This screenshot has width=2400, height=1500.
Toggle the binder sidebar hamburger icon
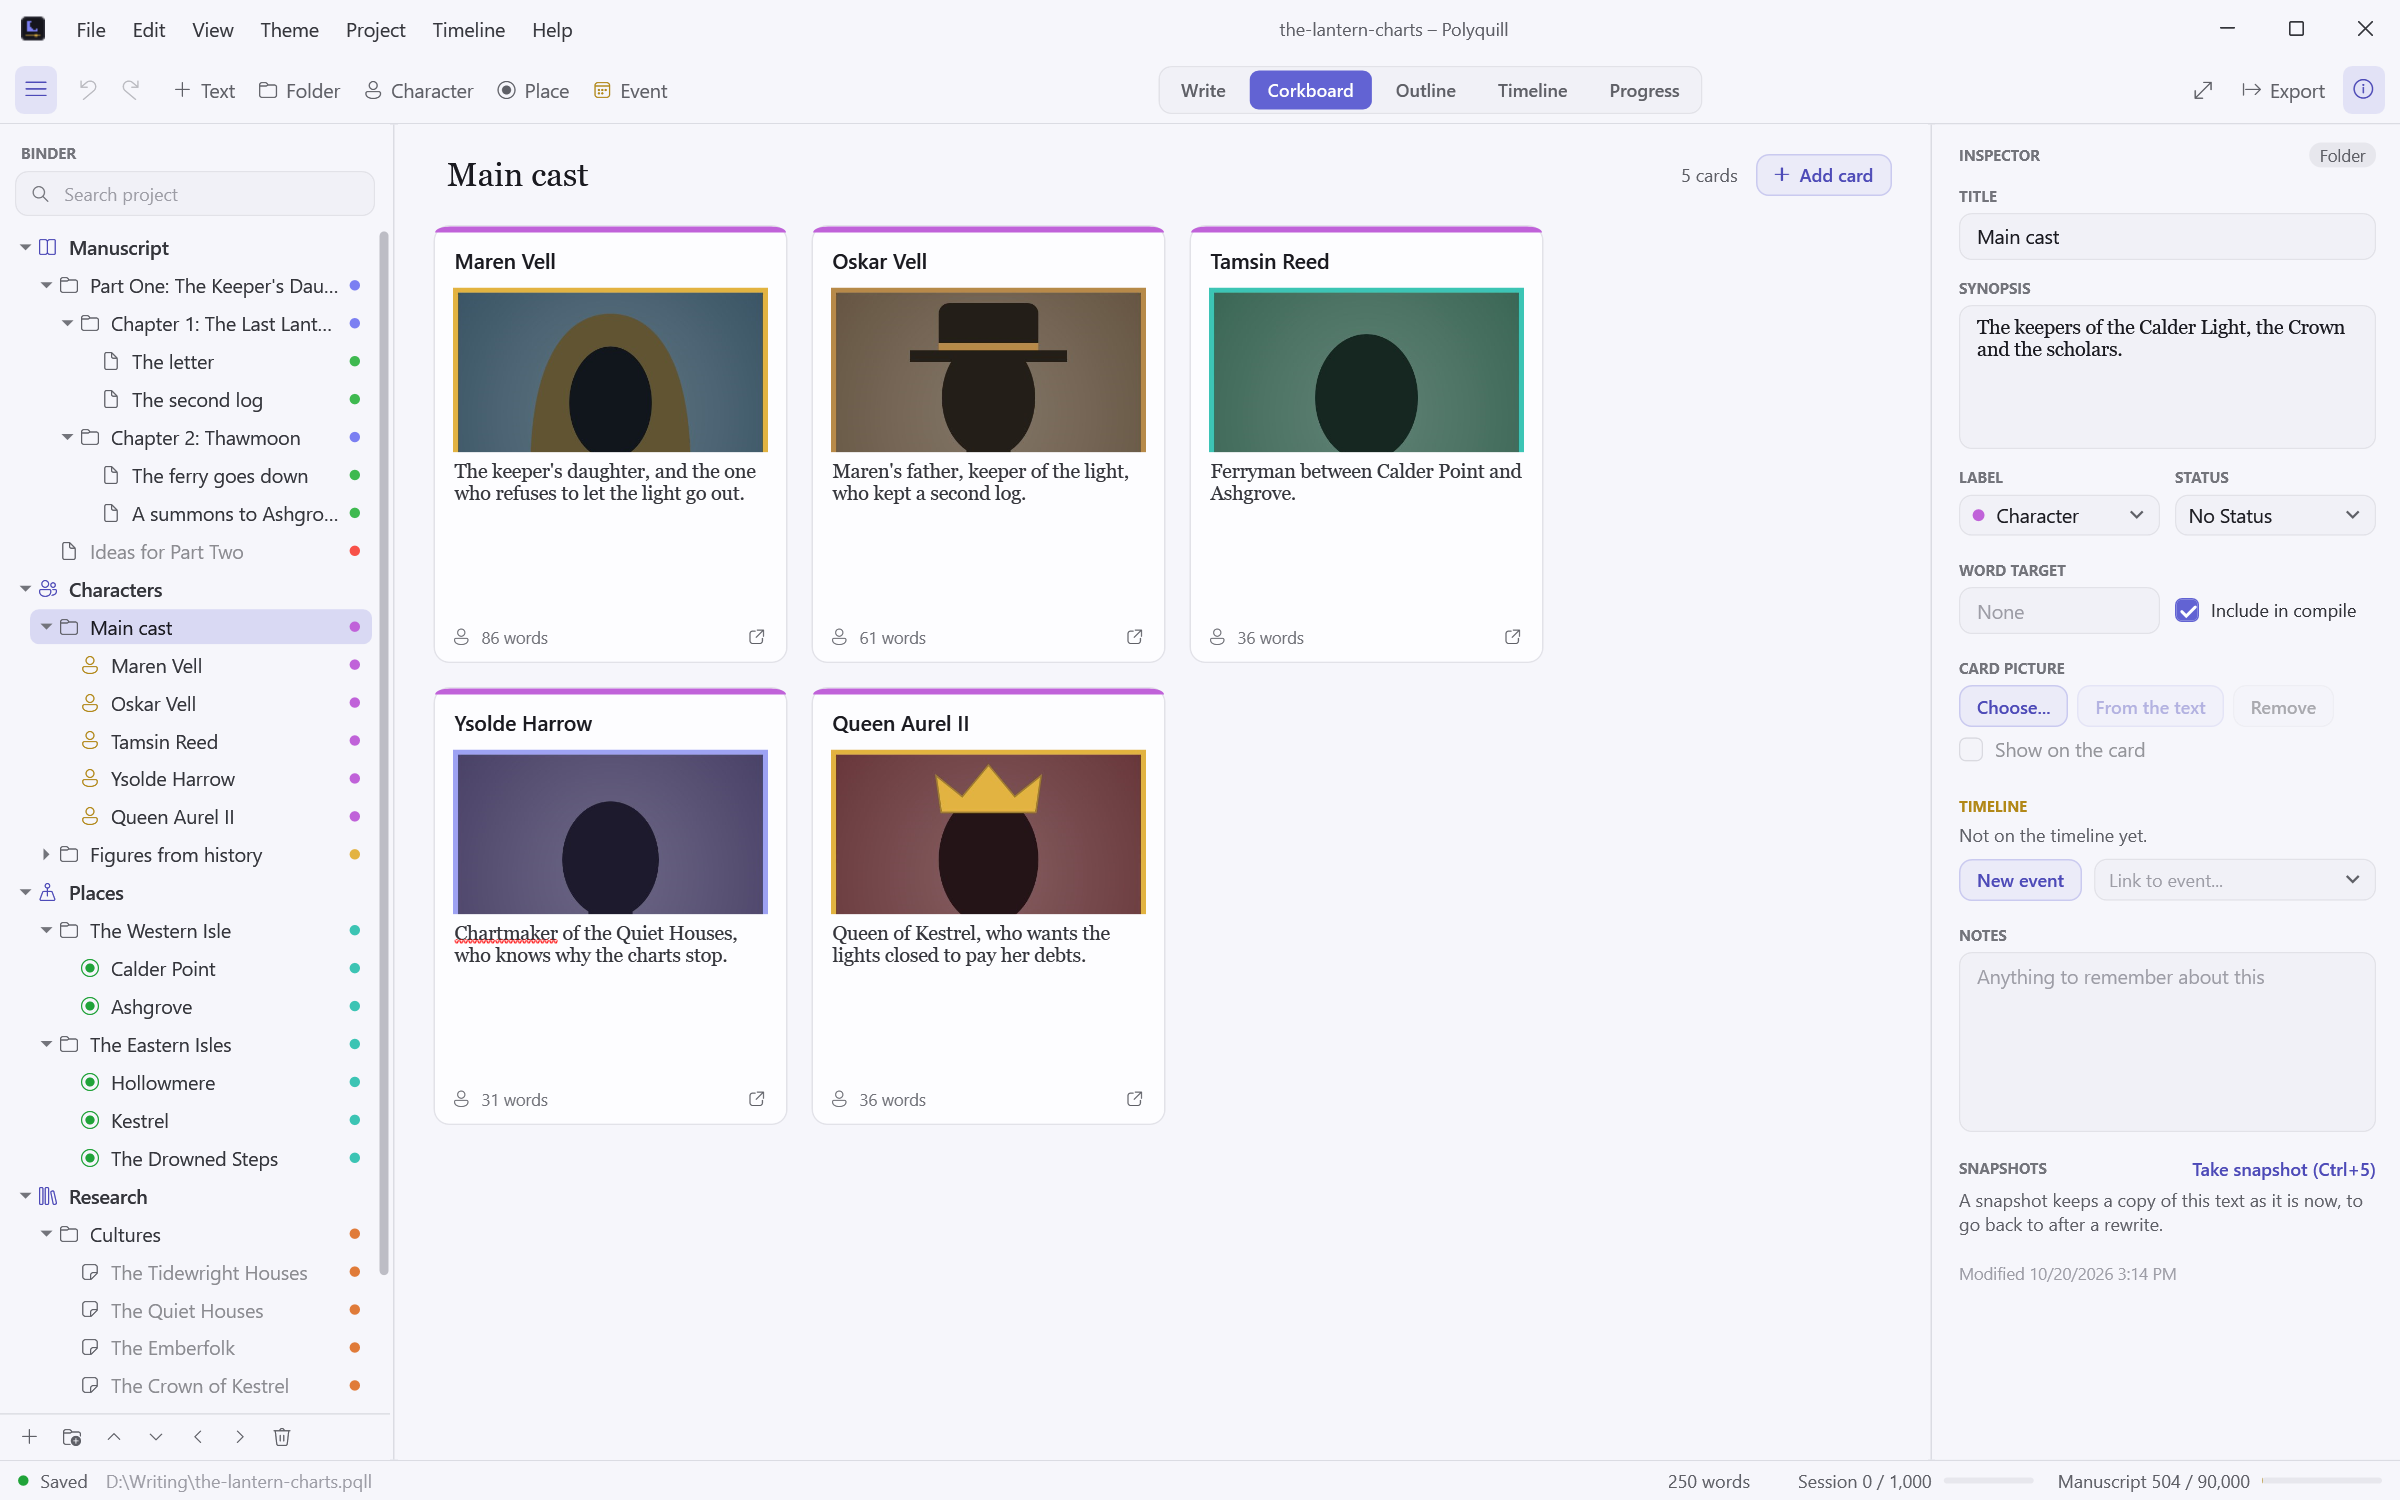point(36,90)
